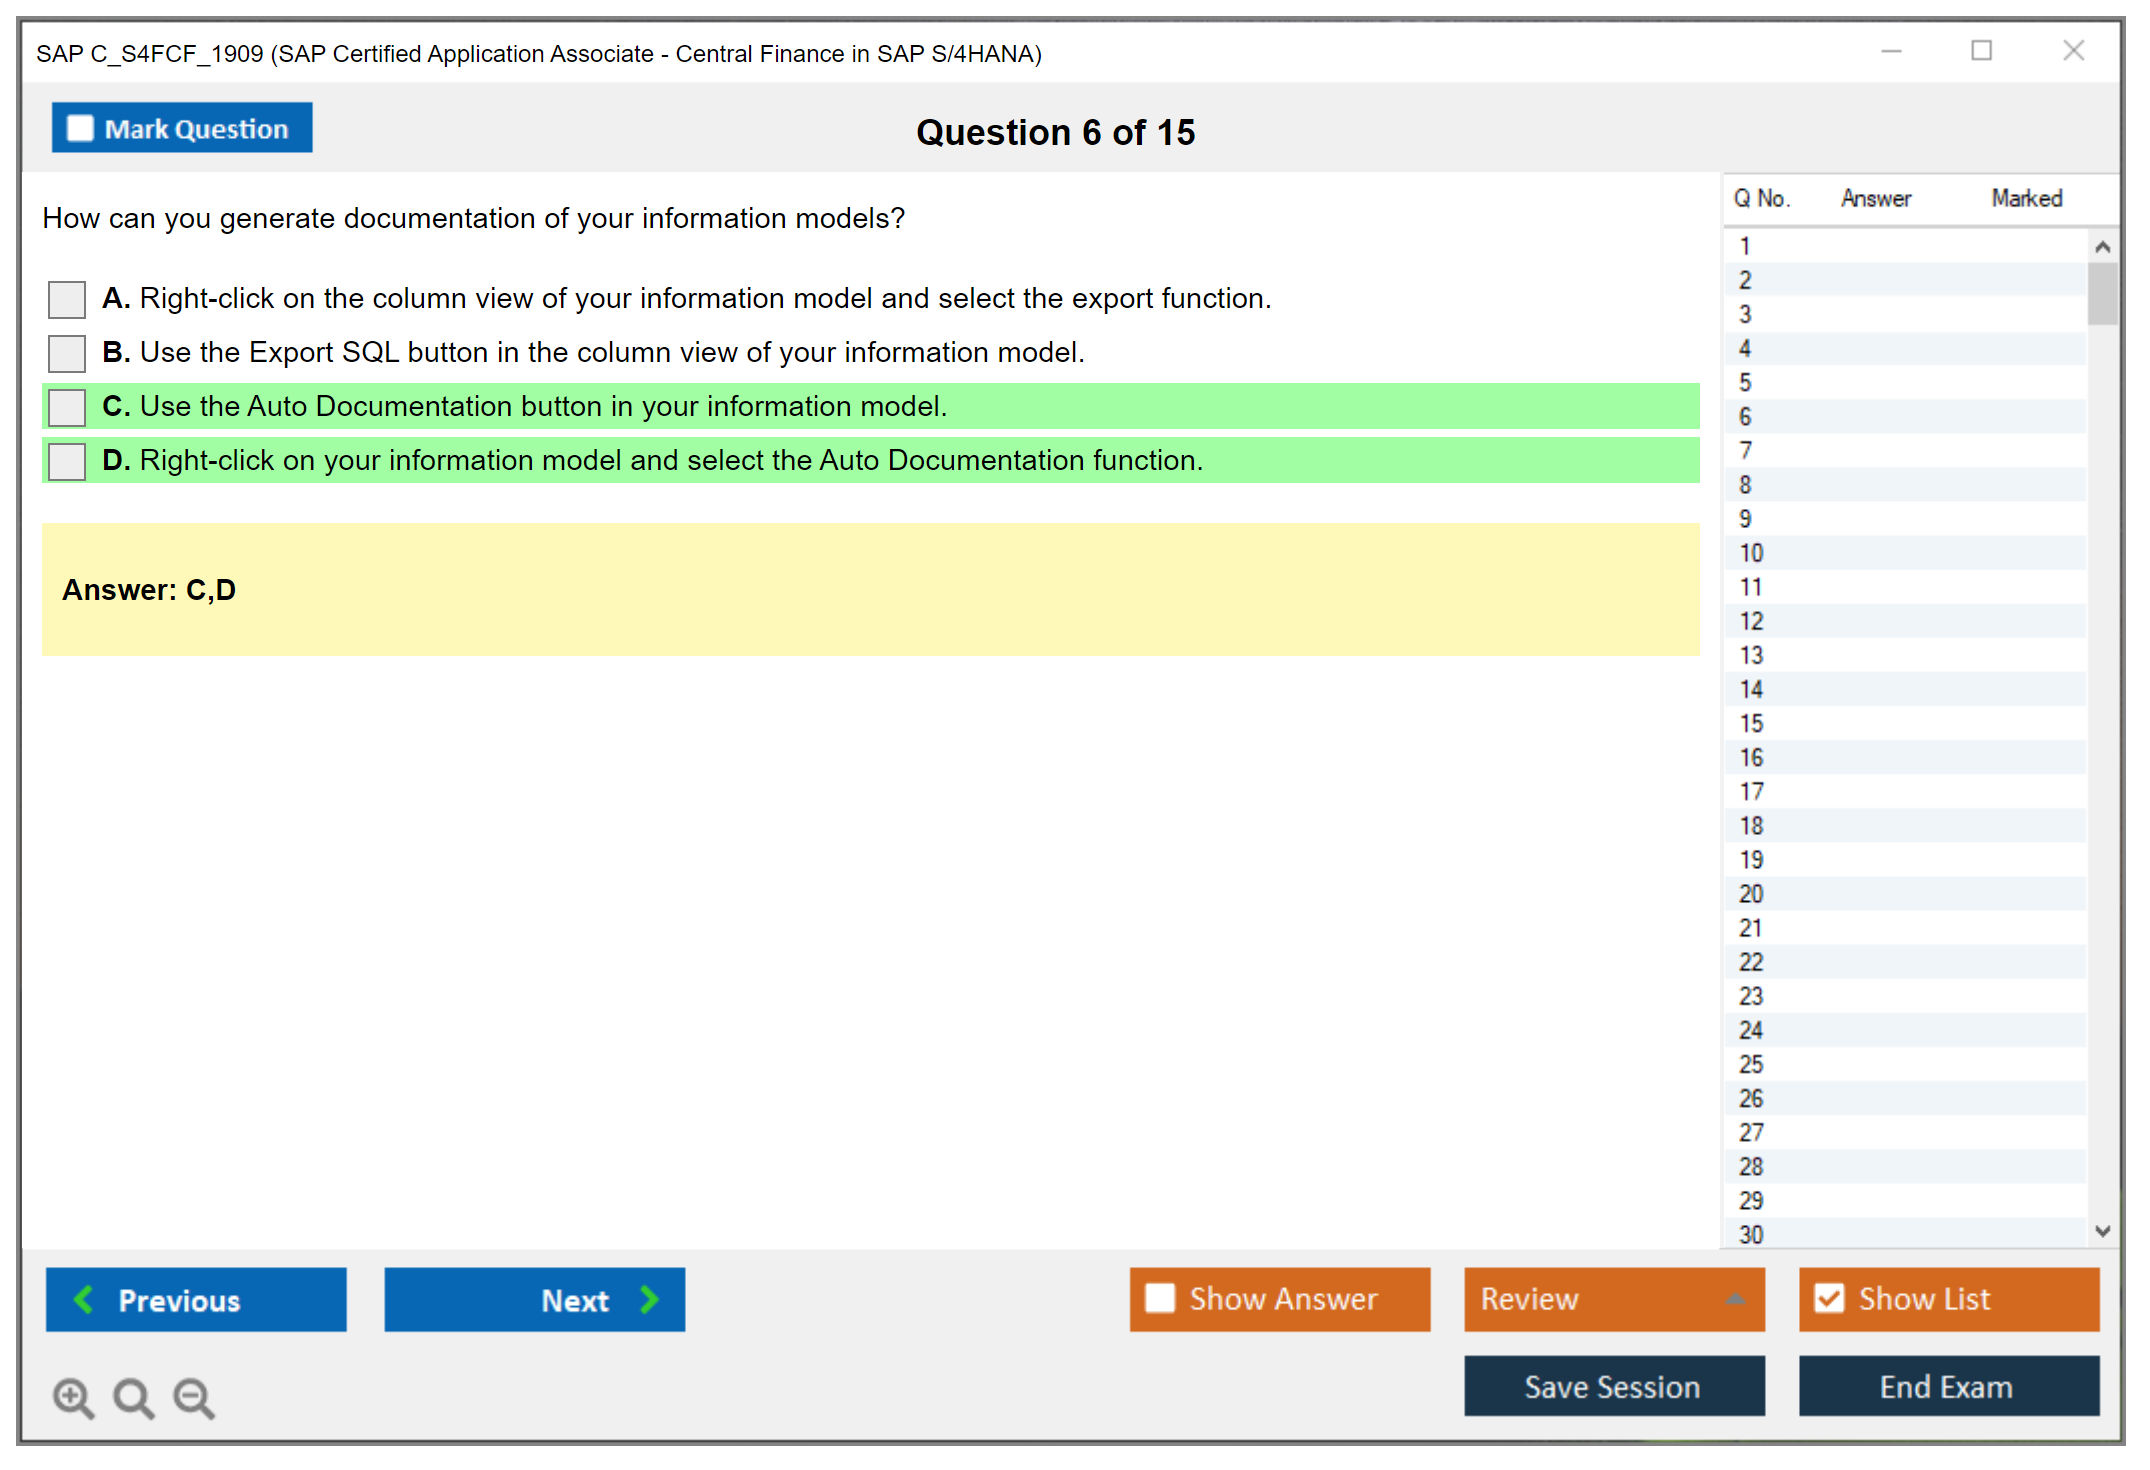Image resolution: width=2150 pixels, height=1470 pixels.
Task: Toggle the Show Answer checkbox
Action: click(1160, 1298)
